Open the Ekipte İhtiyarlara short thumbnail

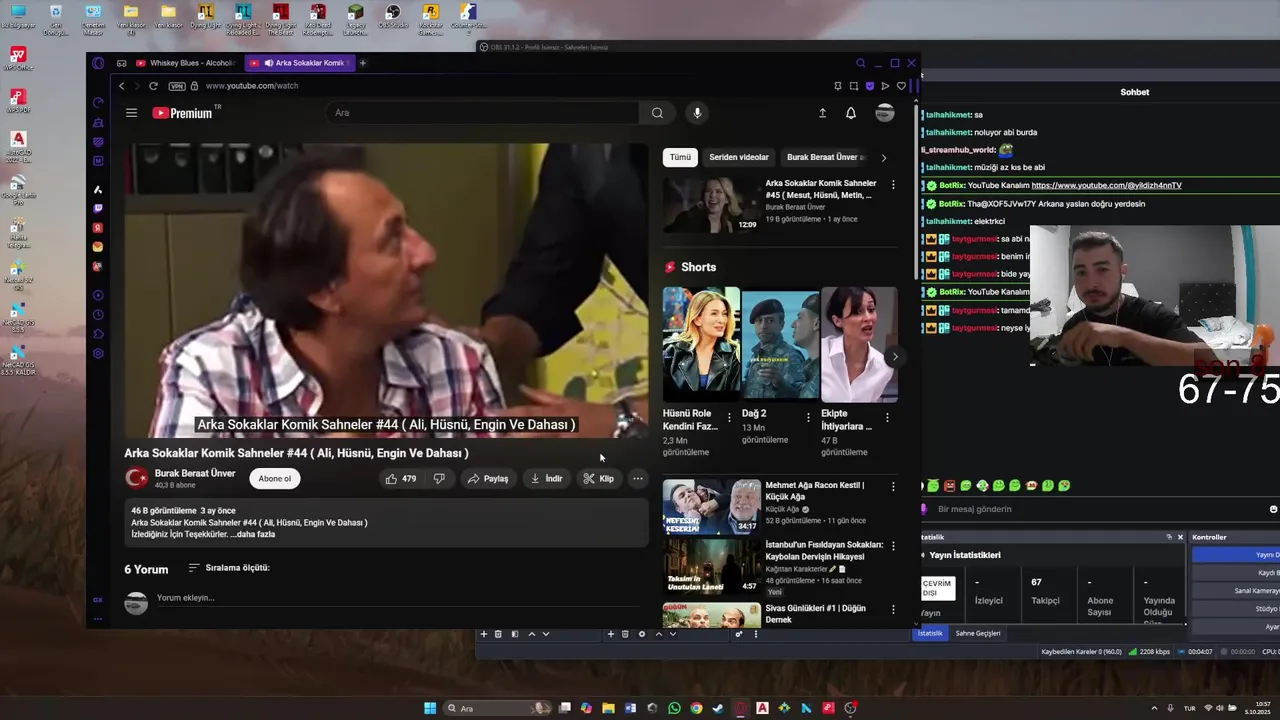(x=859, y=344)
